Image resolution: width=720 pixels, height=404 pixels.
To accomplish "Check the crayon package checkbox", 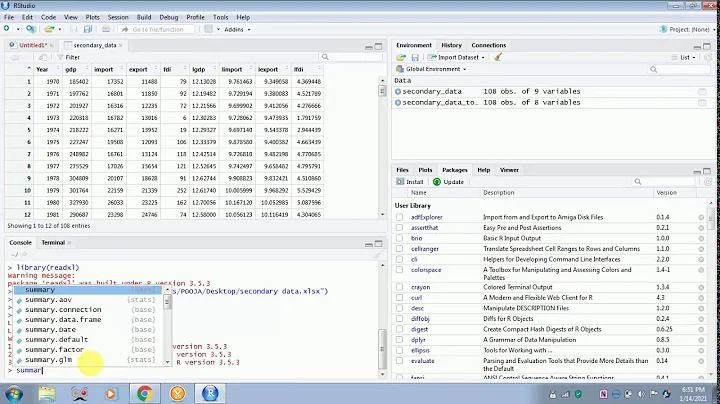I will click(399, 287).
